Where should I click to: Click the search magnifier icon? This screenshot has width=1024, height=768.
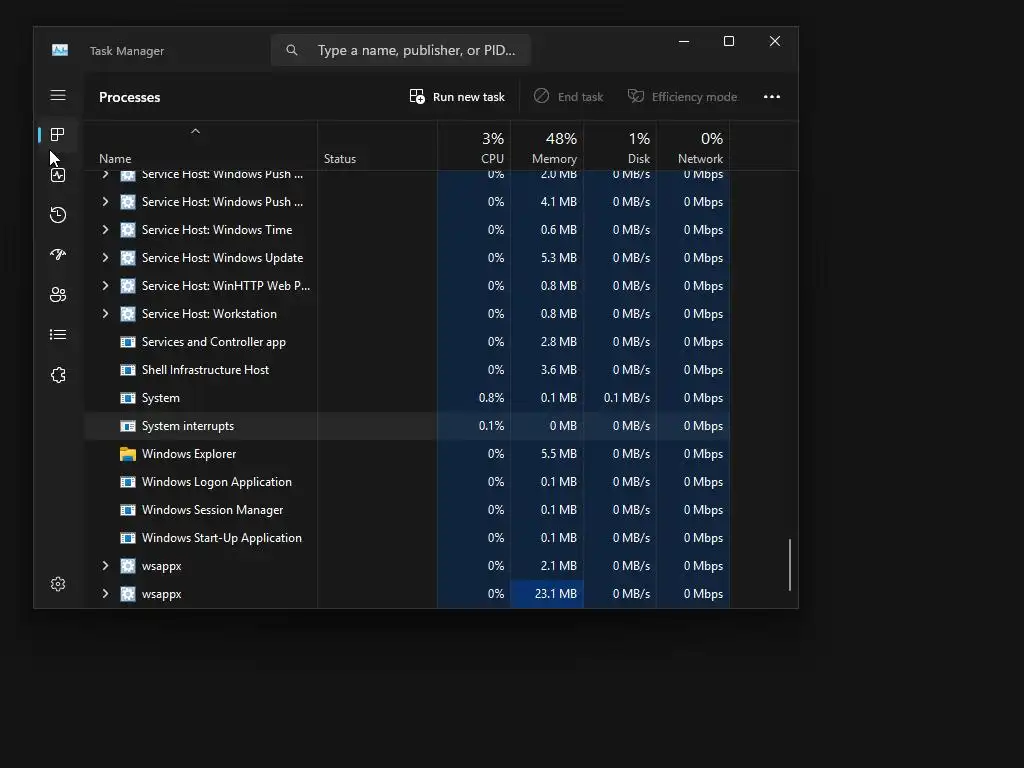click(292, 50)
